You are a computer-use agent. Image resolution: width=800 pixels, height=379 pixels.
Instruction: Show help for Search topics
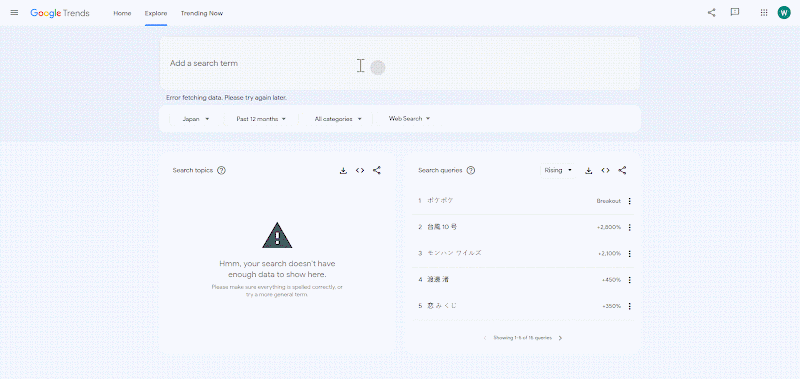(221, 170)
